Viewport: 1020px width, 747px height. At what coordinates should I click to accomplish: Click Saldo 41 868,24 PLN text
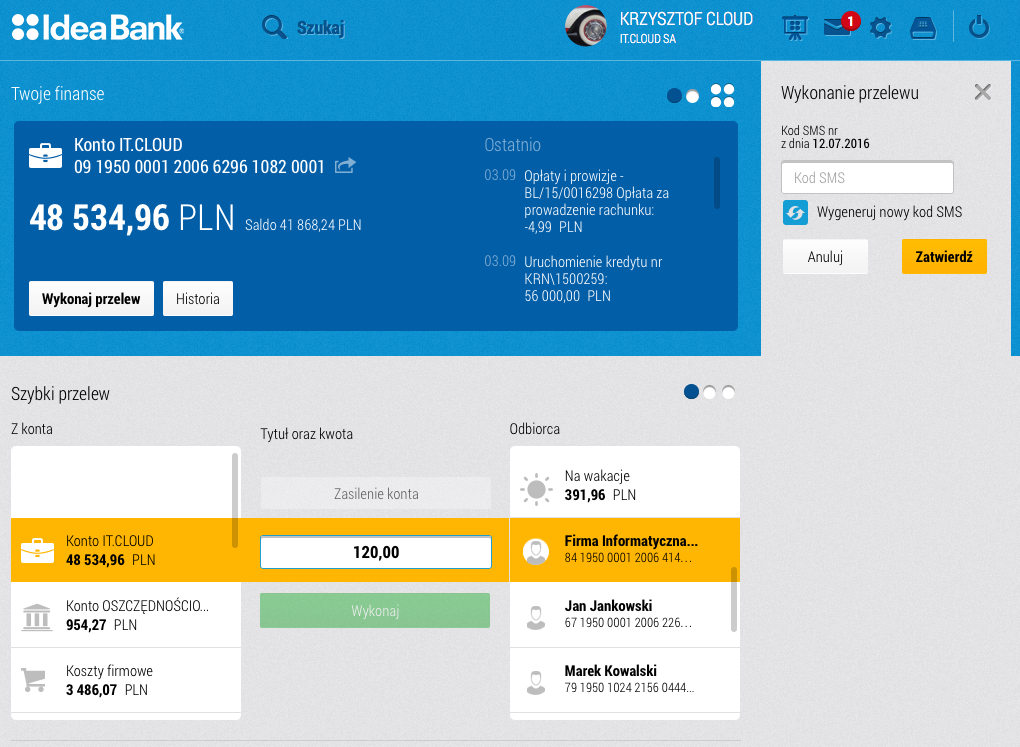pyautogui.click(x=303, y=225)
